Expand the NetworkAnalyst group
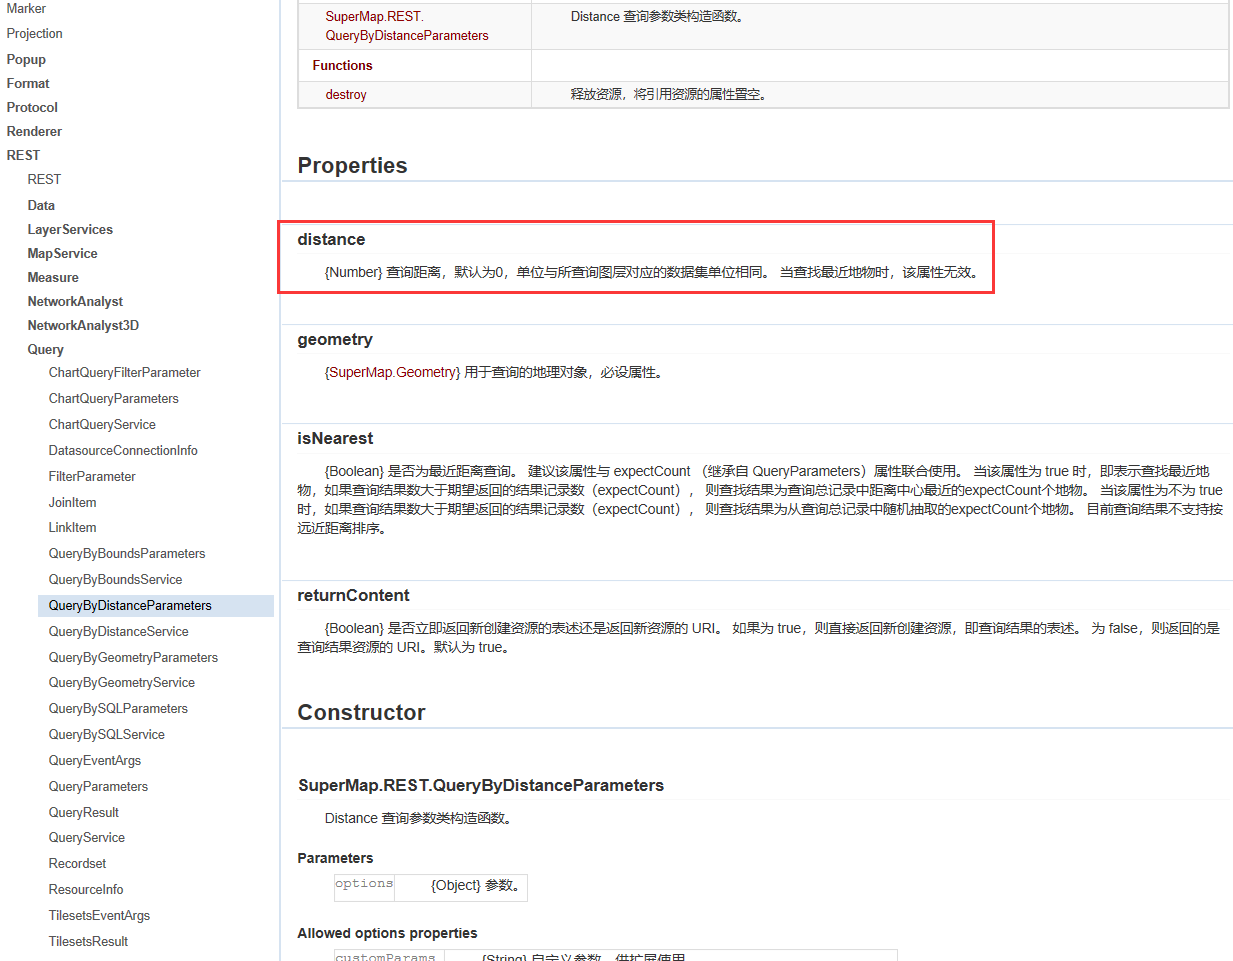 (75, 301)
